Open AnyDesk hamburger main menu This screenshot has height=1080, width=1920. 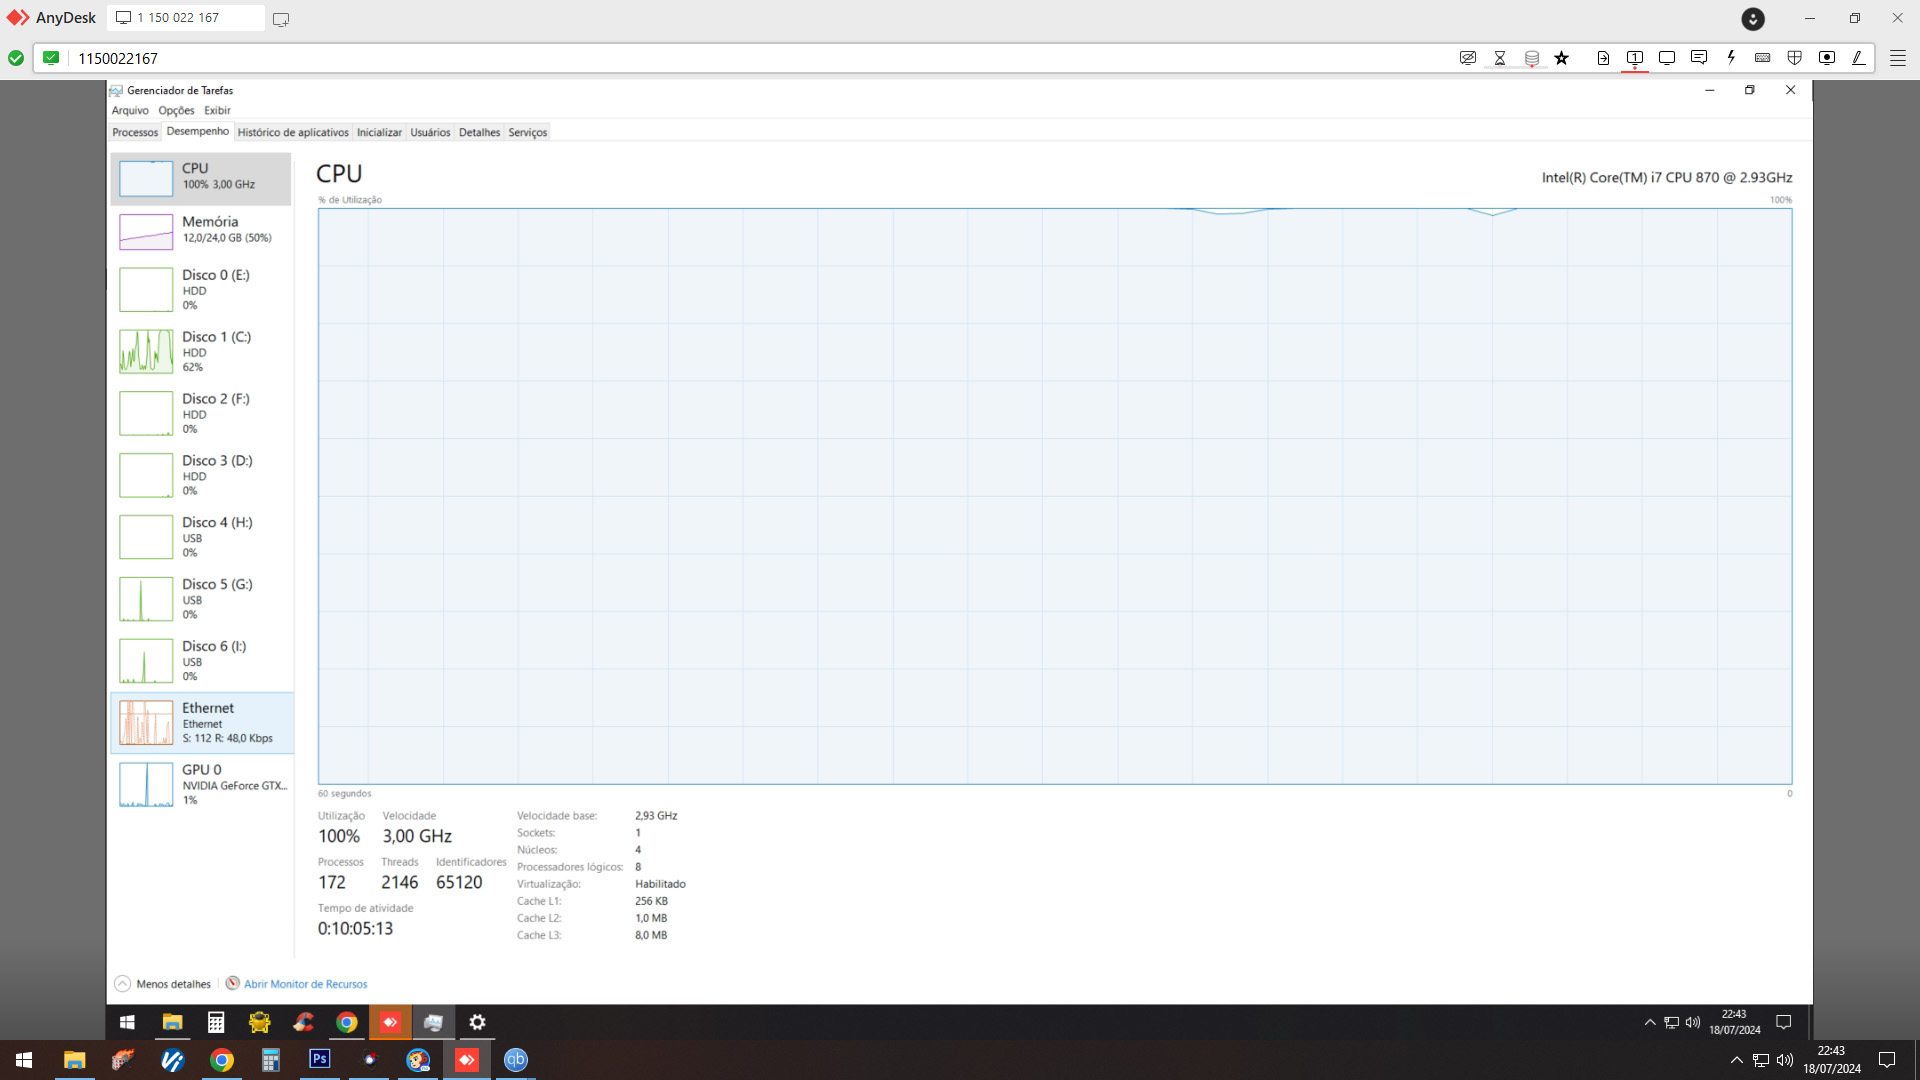(1897, 58)
